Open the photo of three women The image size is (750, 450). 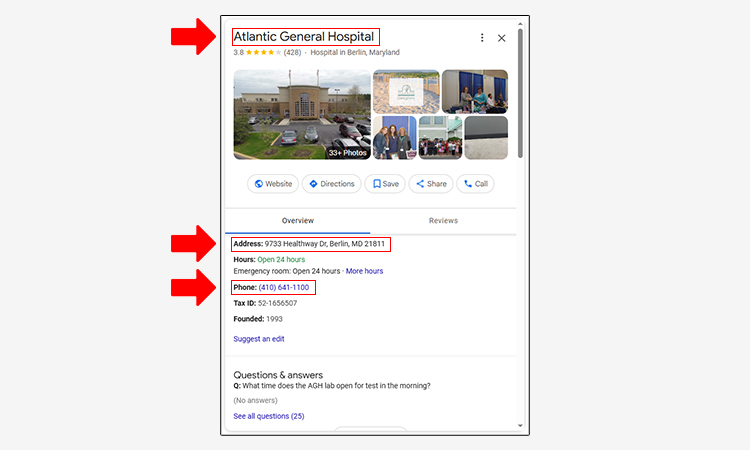[x=394, y=138]
